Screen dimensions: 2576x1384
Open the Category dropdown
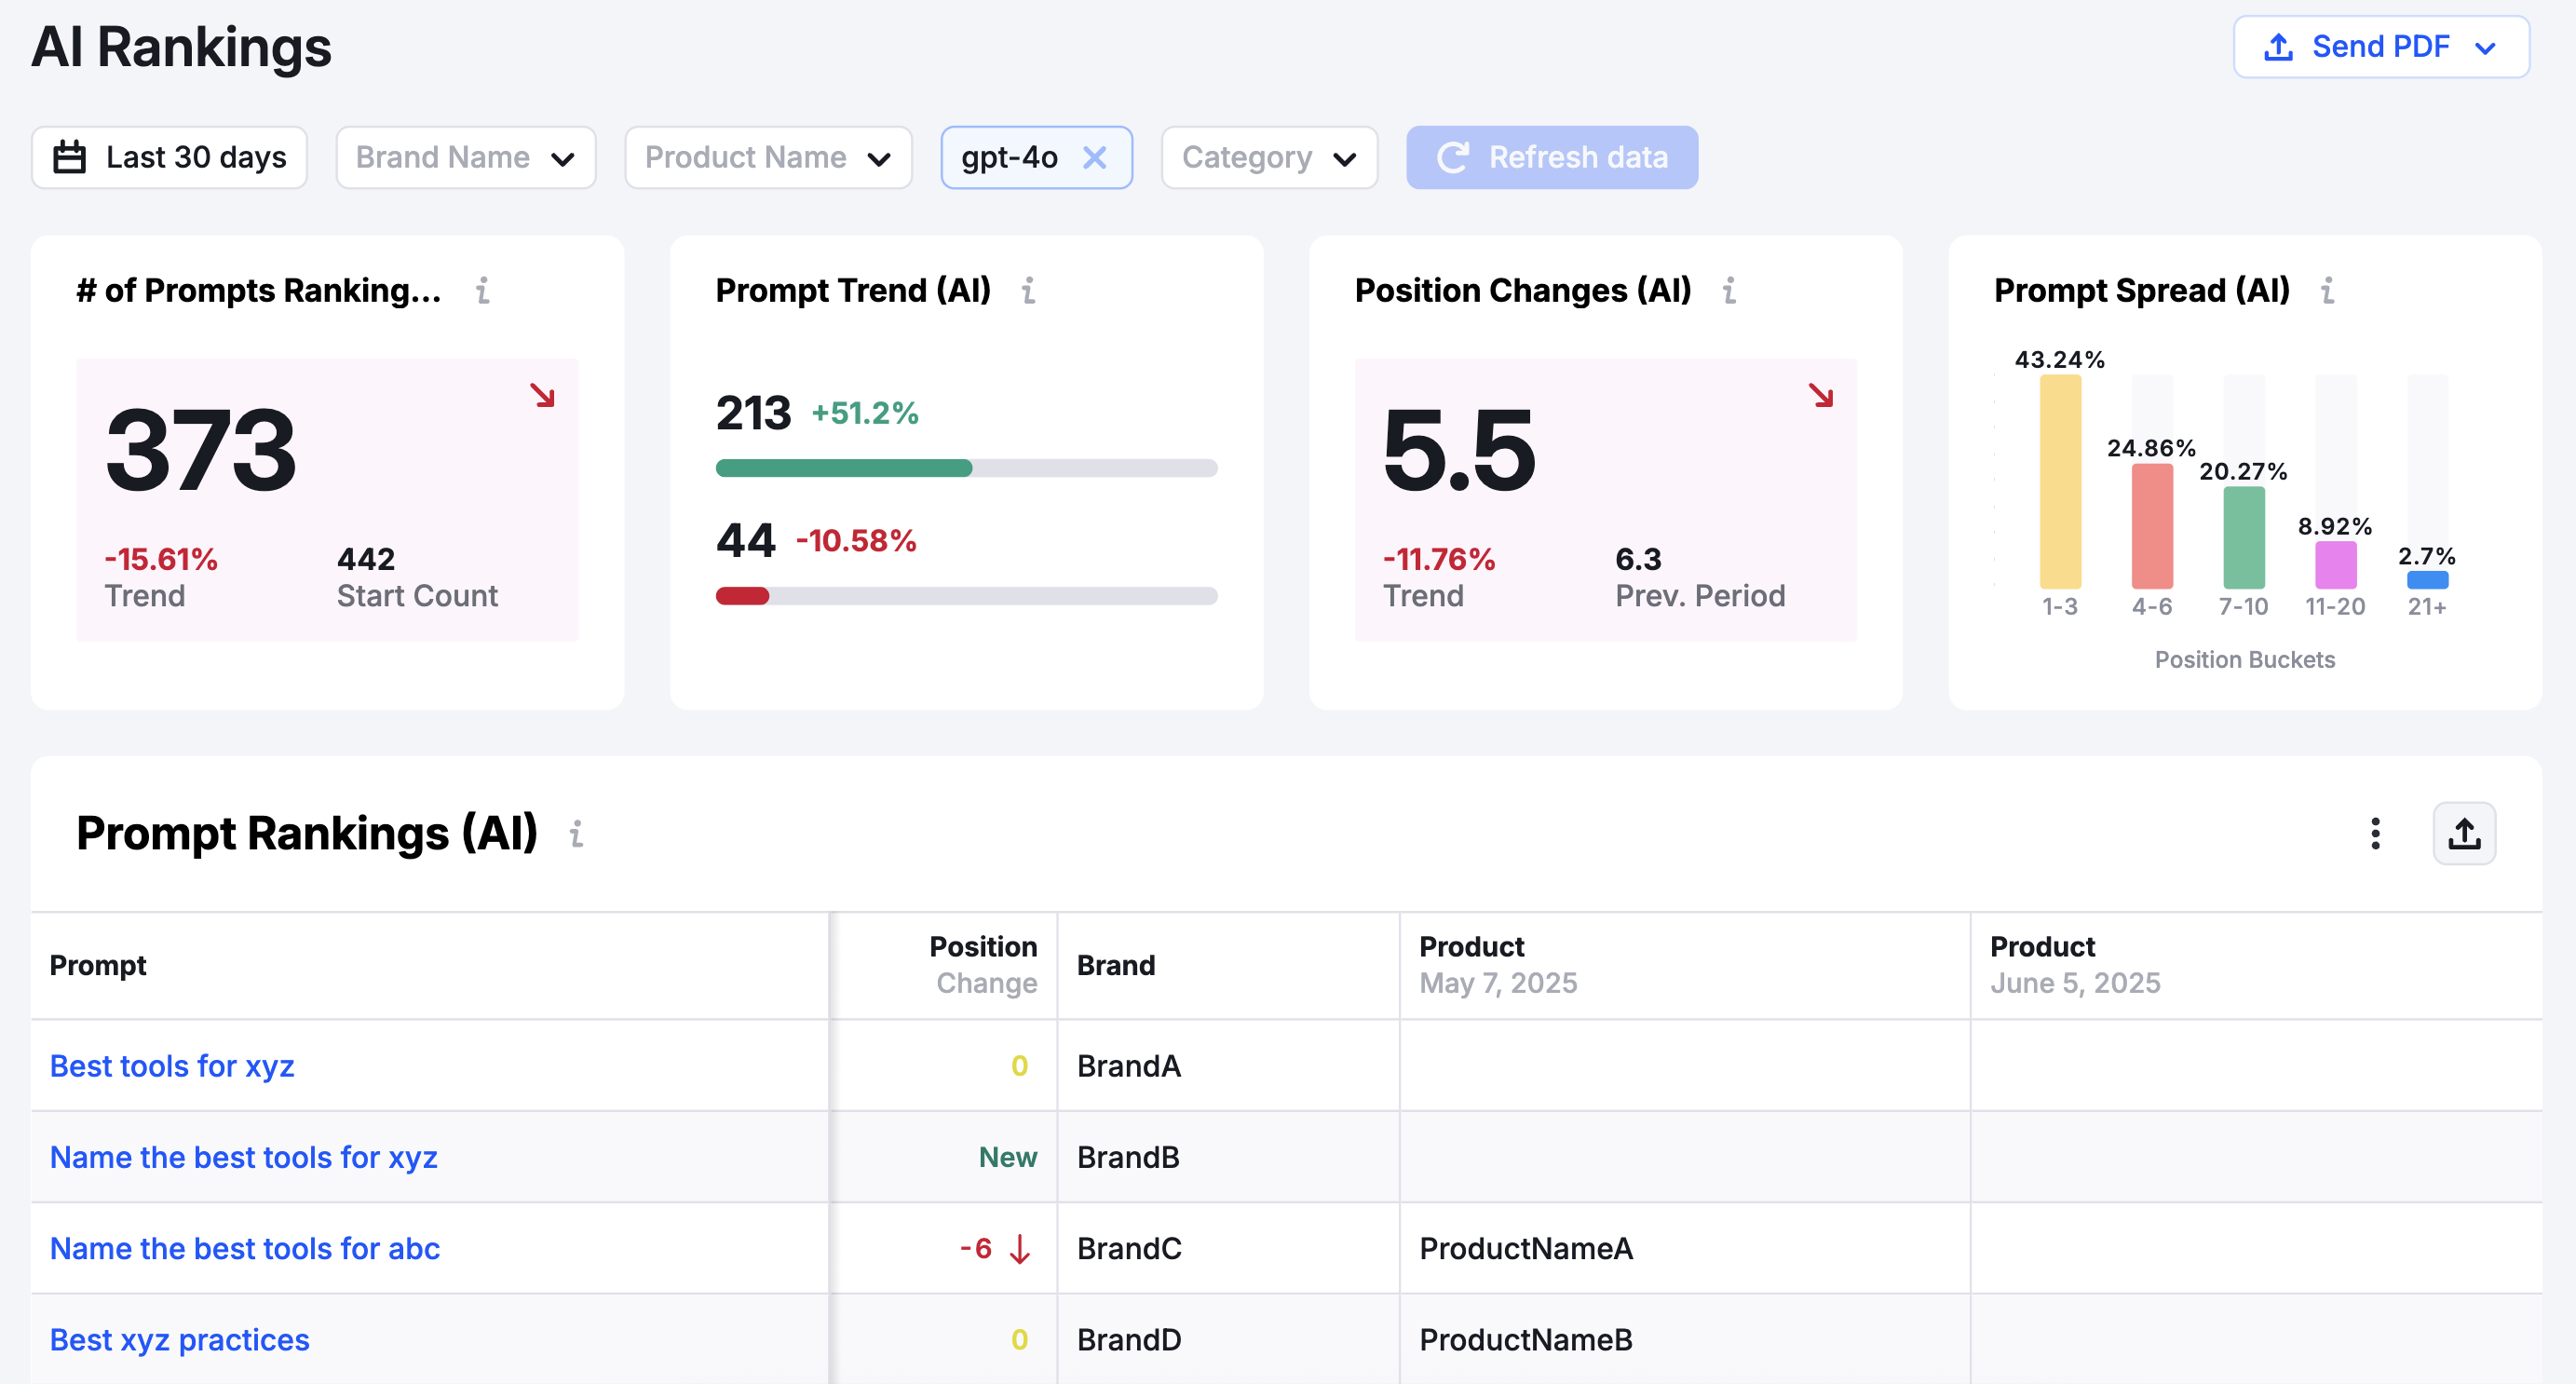pos(1268,157)
